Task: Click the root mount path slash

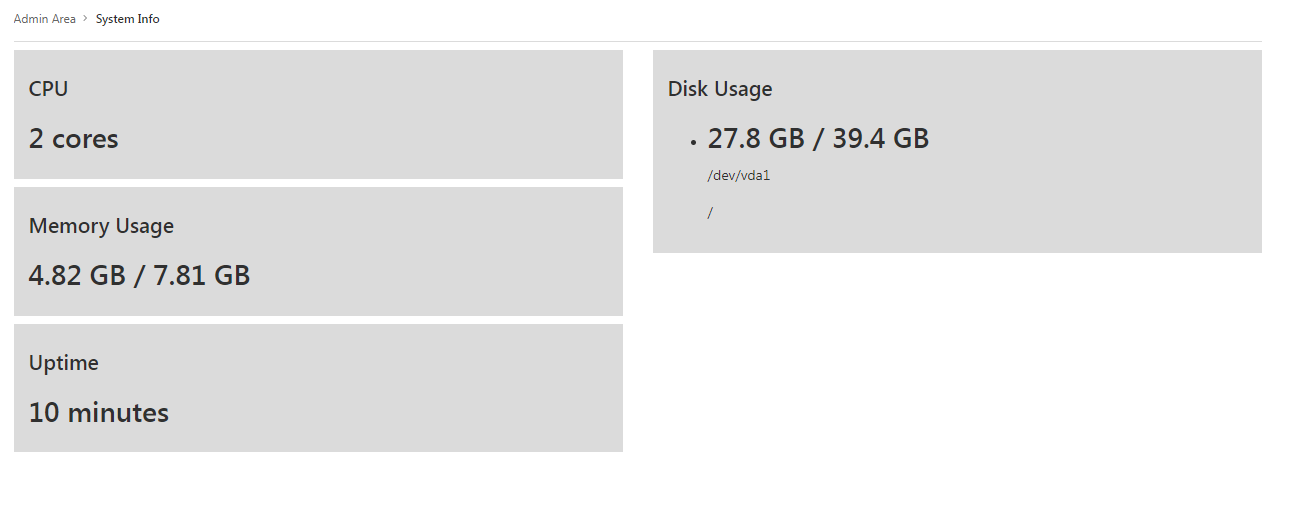Action: point(710,213)
